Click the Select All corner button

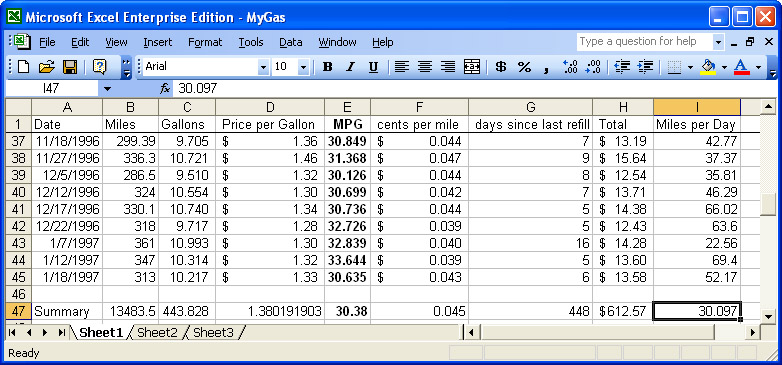(x=18, y=107)
